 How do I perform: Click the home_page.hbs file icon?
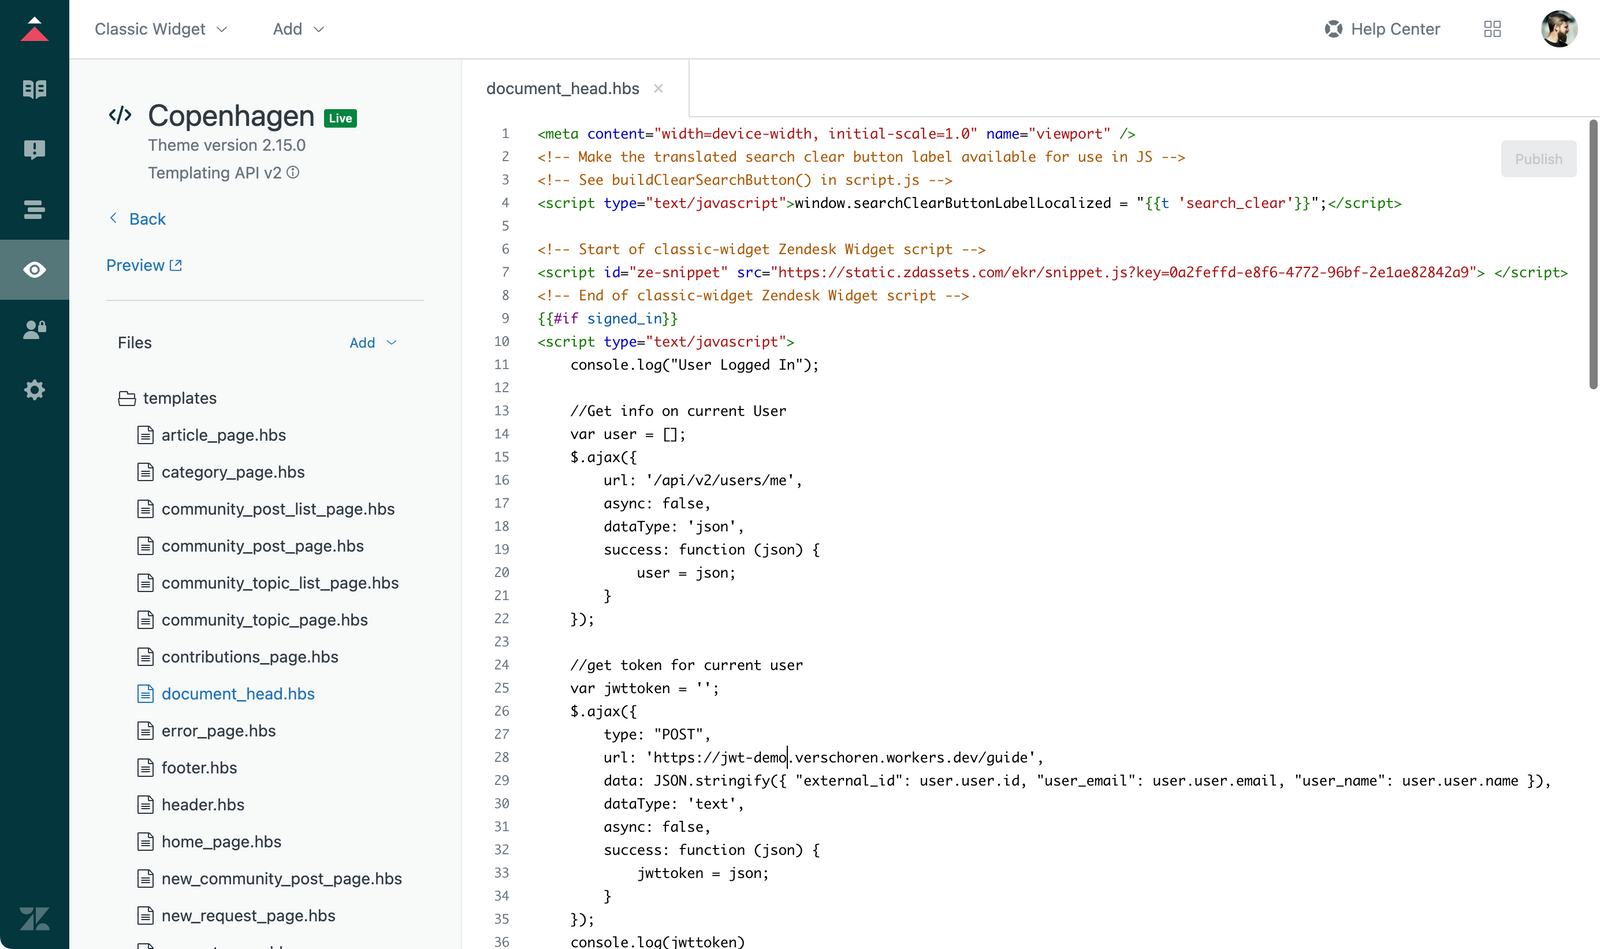coord(145,842)
